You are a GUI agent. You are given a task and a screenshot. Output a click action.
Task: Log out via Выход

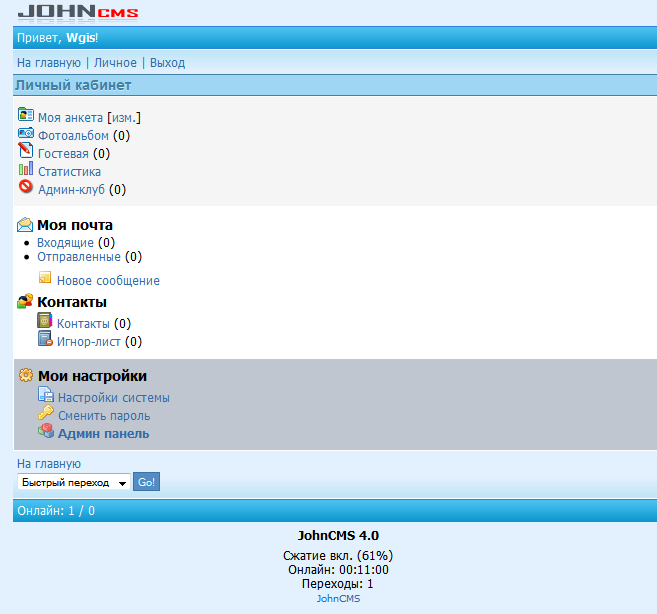point(168,63)
